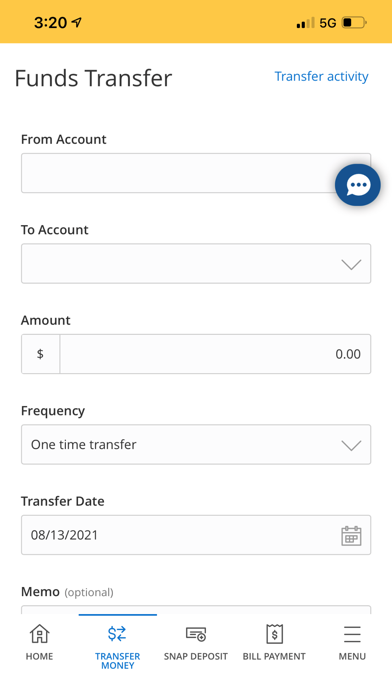This screenshot has height=696, width=392.
Task: Select One time transfer frequency field
Action: click(196, 444)
